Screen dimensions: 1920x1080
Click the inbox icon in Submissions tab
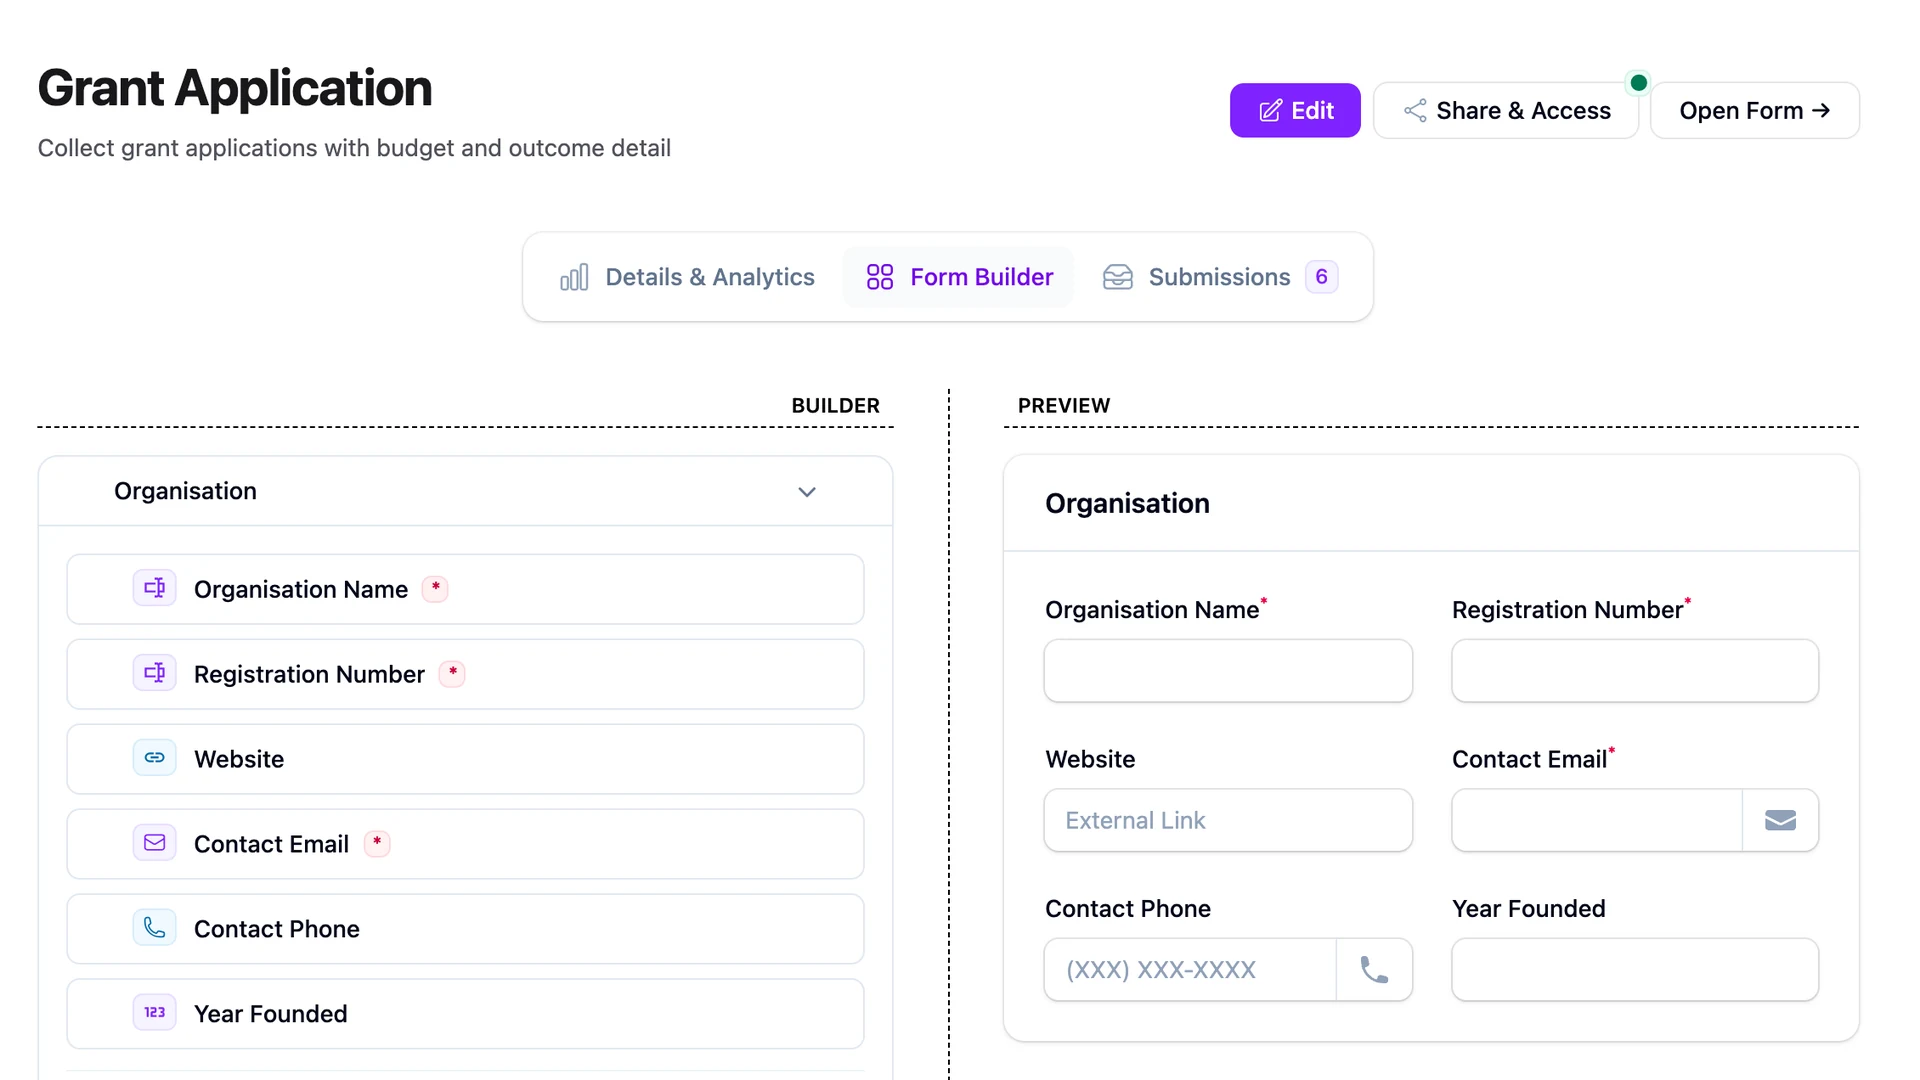click(1118, 277)
